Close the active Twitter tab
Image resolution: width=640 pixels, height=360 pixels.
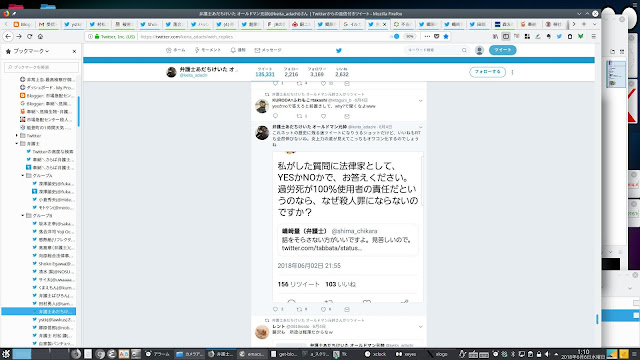click(x=384, y=24)
